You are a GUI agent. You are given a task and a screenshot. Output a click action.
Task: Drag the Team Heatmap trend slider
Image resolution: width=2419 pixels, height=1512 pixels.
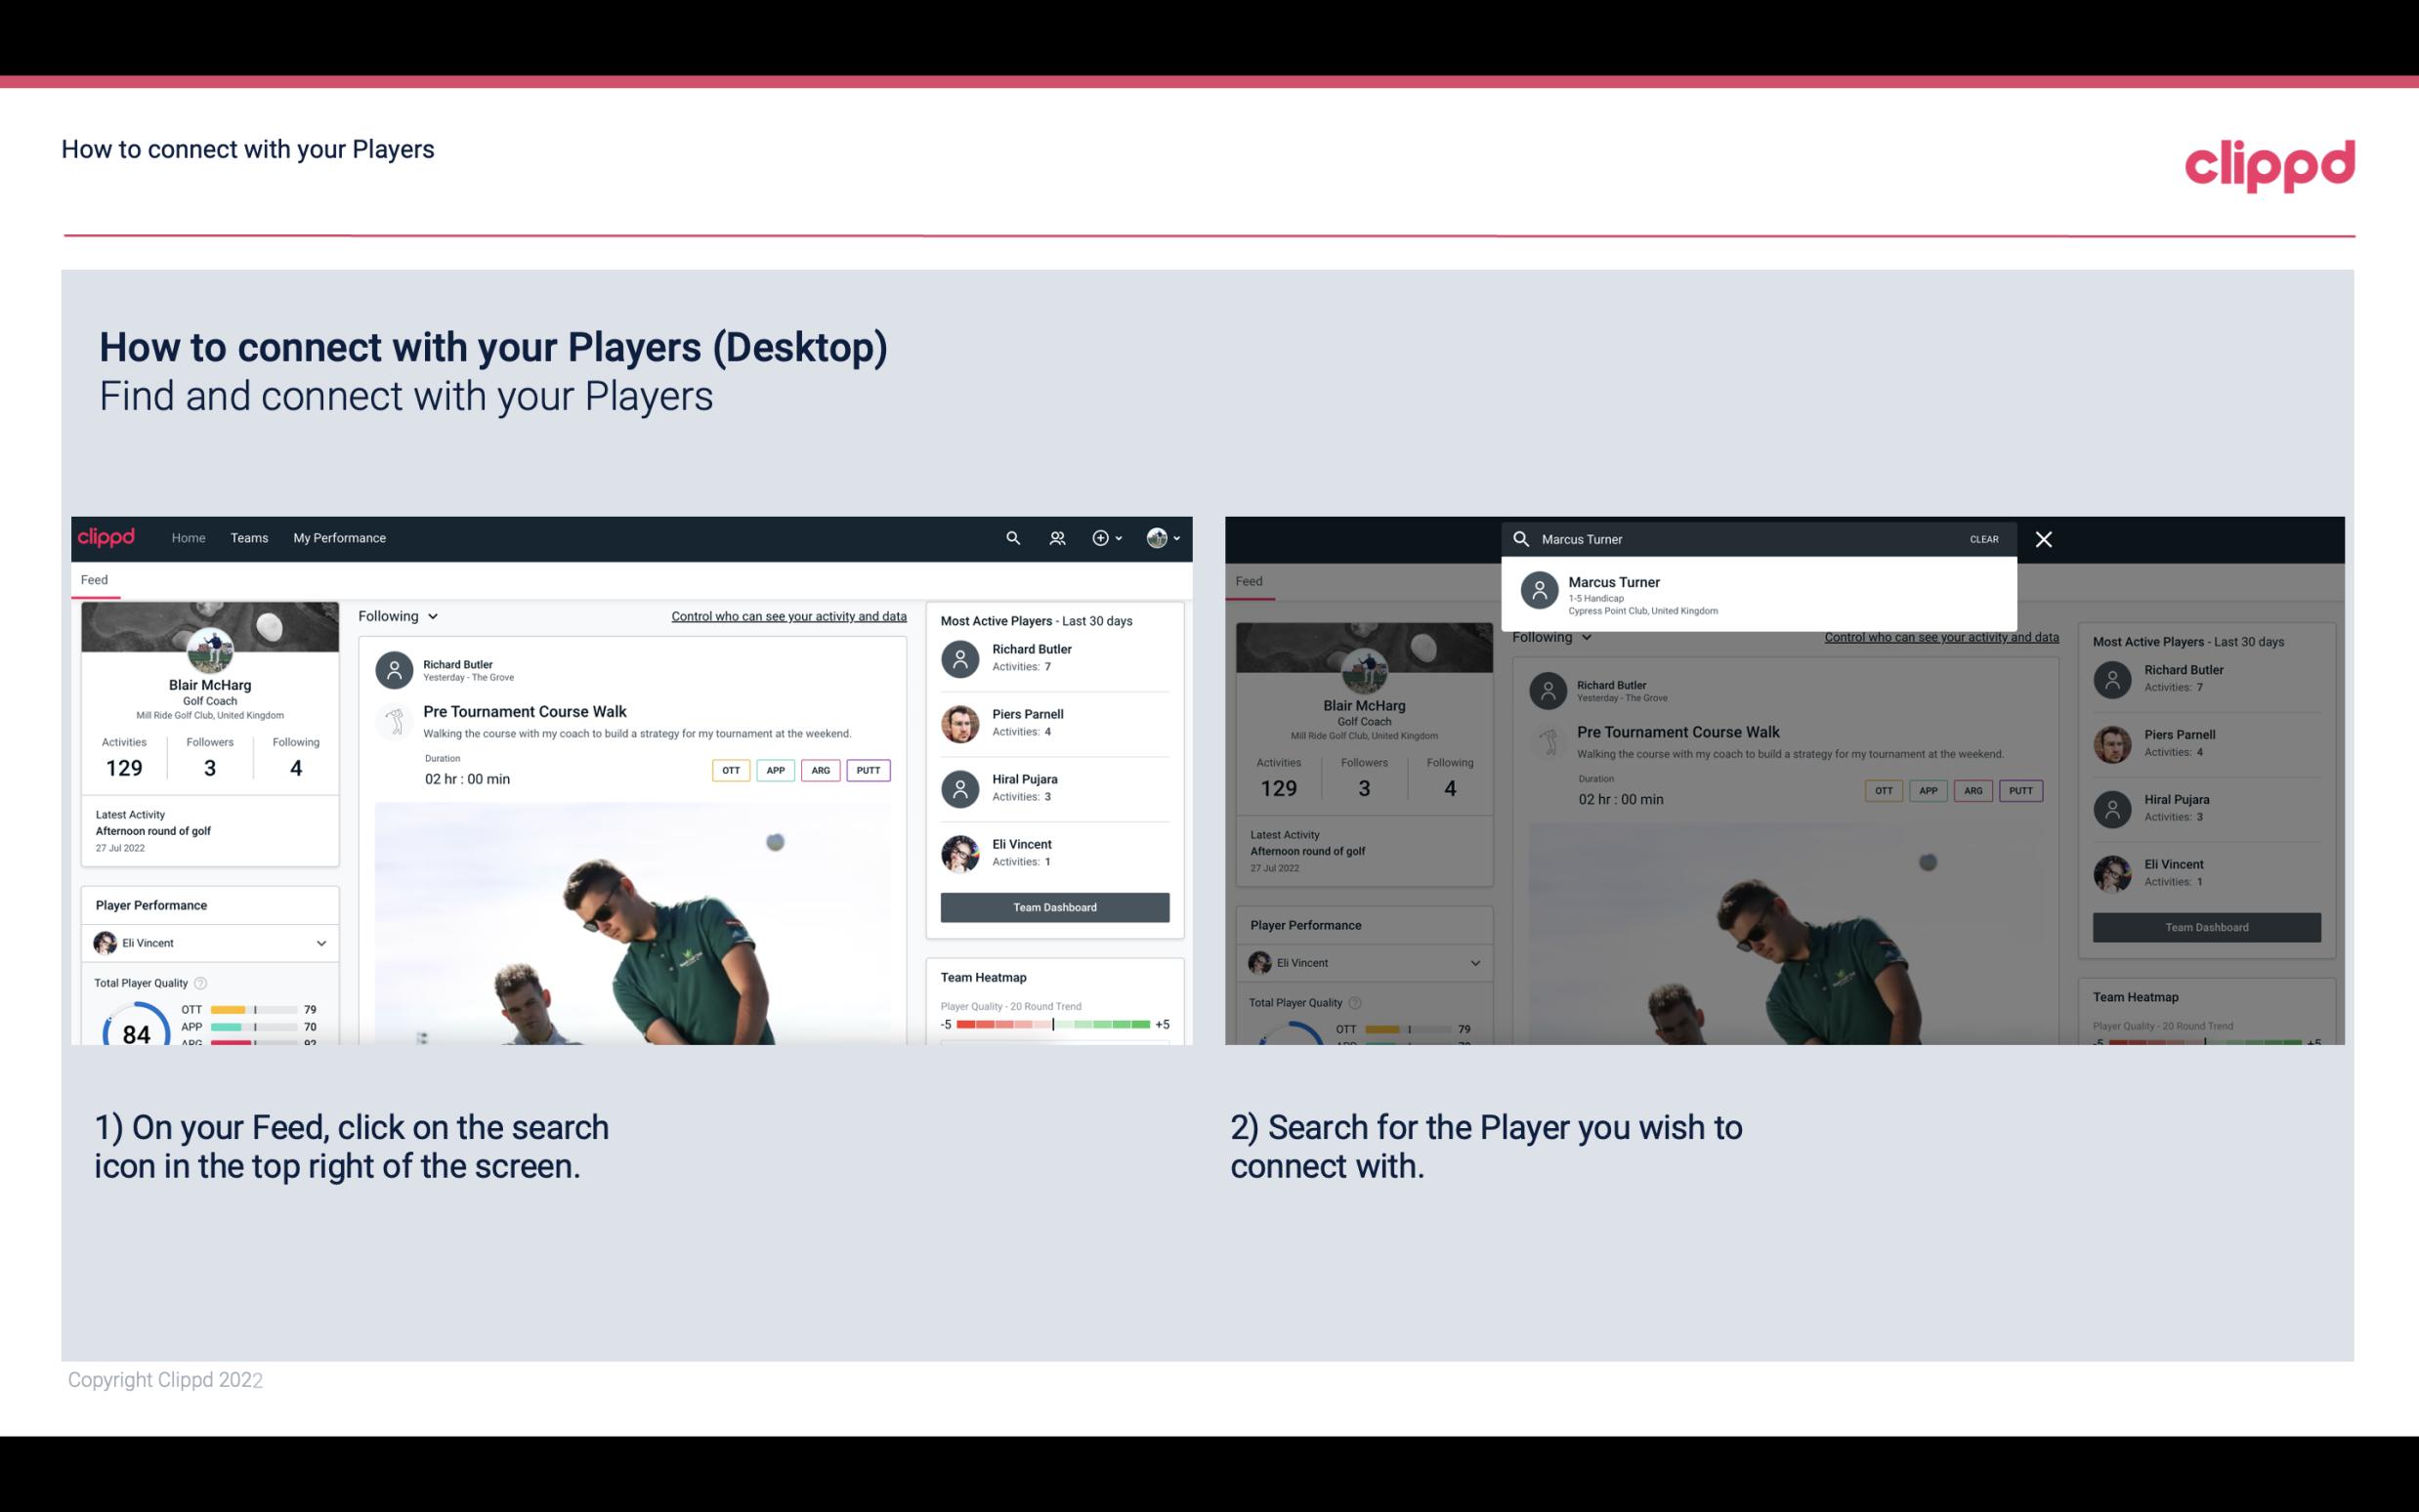1050,1025
